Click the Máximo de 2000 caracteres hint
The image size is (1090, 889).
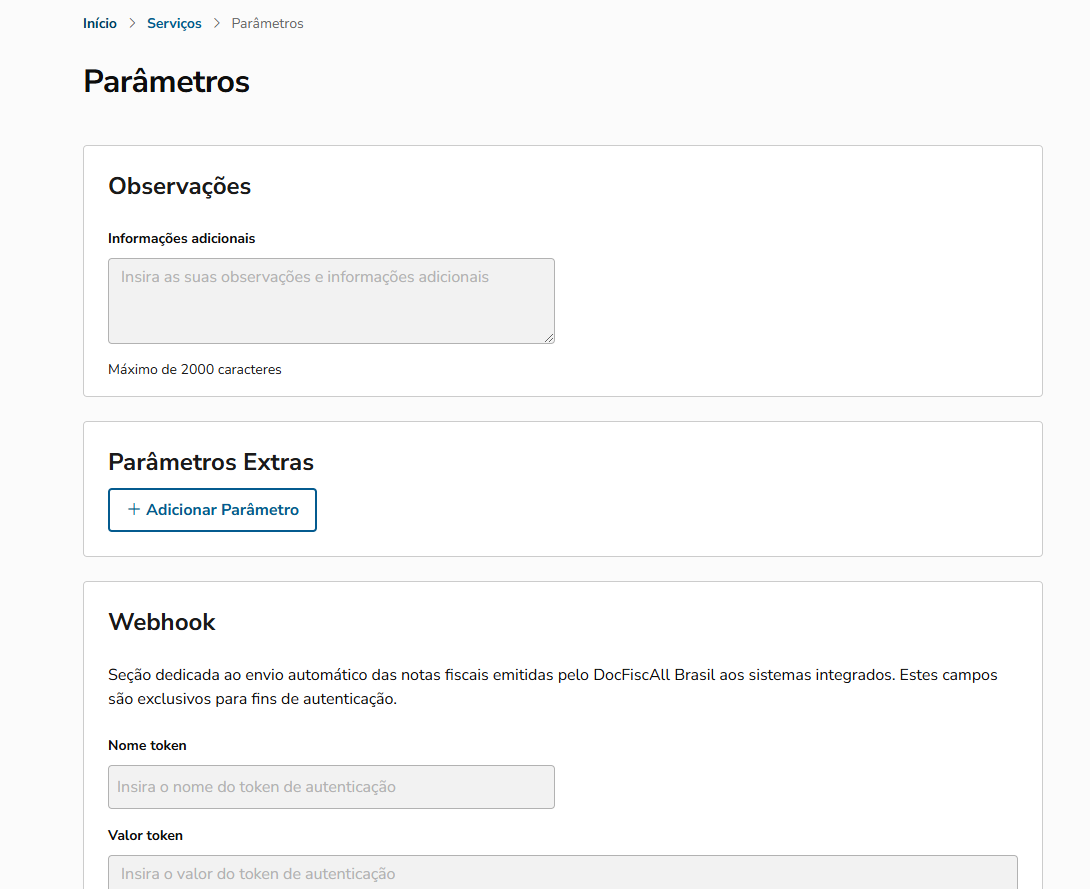(x=195, y=370)
